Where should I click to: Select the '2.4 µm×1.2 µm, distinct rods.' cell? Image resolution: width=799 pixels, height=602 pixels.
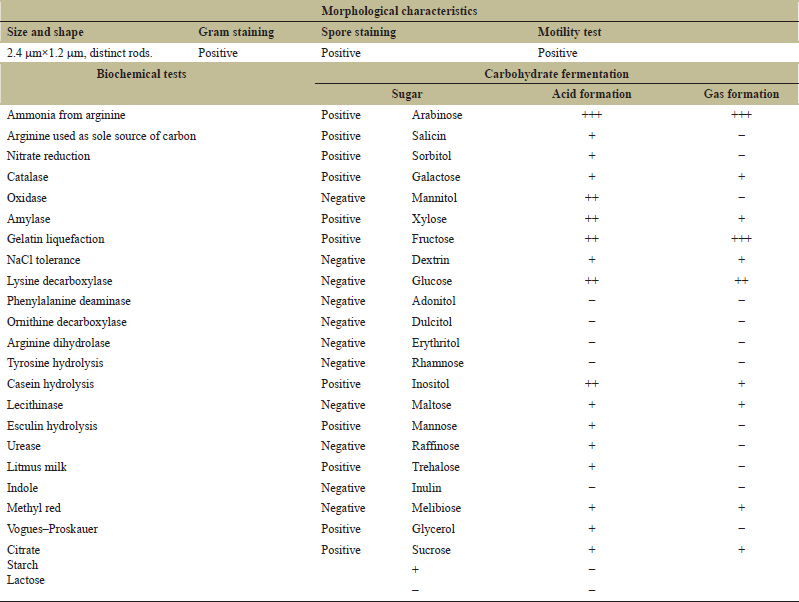[x=80, y=53]
